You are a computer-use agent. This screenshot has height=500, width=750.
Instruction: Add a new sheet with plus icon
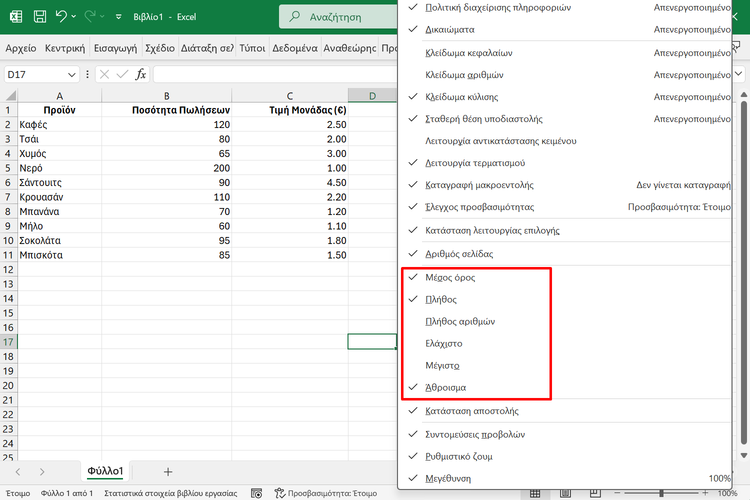tap(168, 471)
